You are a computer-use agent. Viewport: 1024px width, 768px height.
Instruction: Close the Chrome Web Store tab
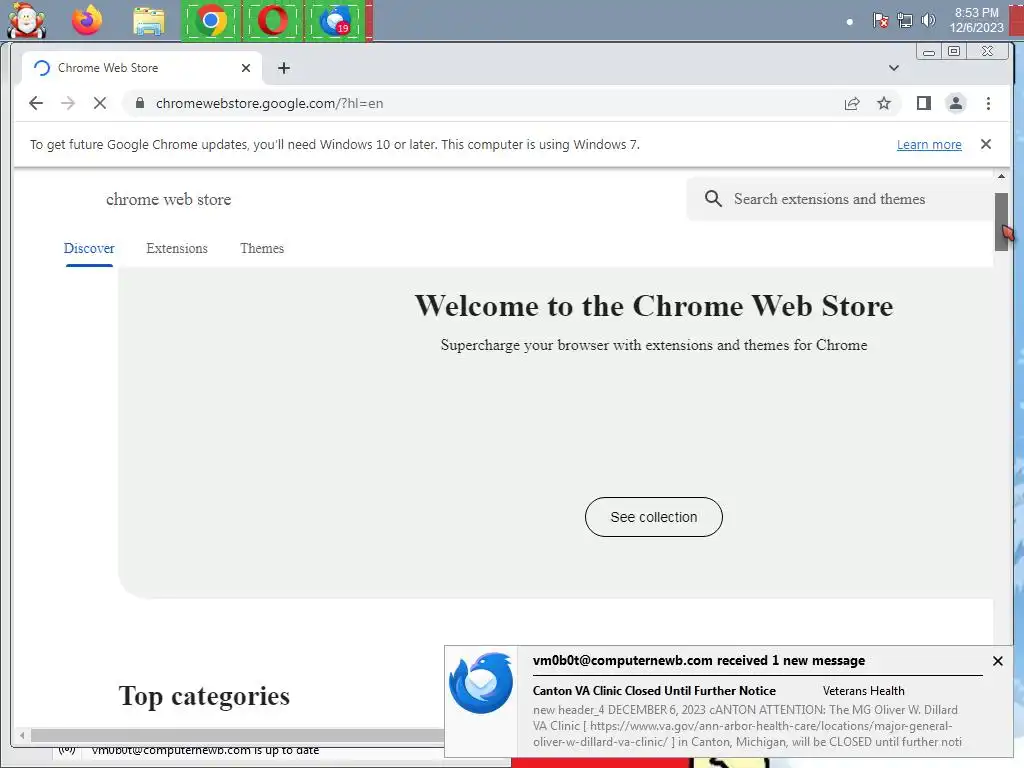(246, 68)
